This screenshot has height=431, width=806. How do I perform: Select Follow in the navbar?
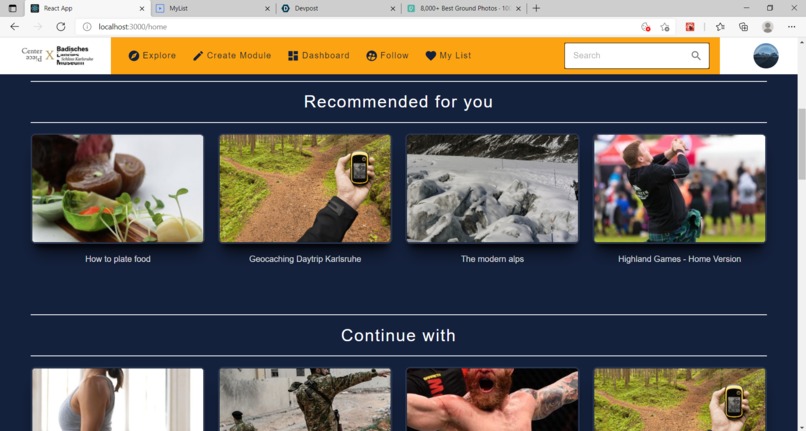[x=388, y=56]
